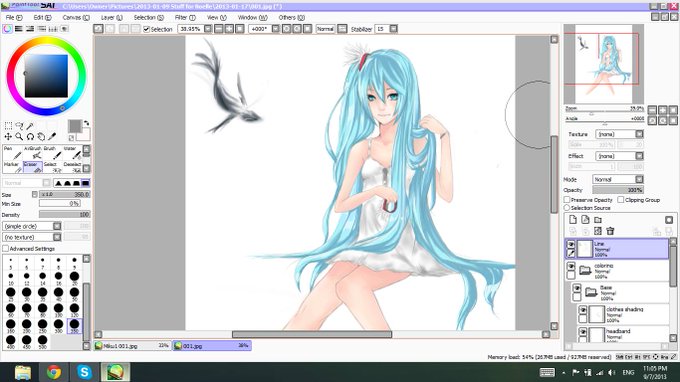Viewport: 680px width, 382px height.
Task: Hide the clothes shading layer
Action: (x=583, y=310)
